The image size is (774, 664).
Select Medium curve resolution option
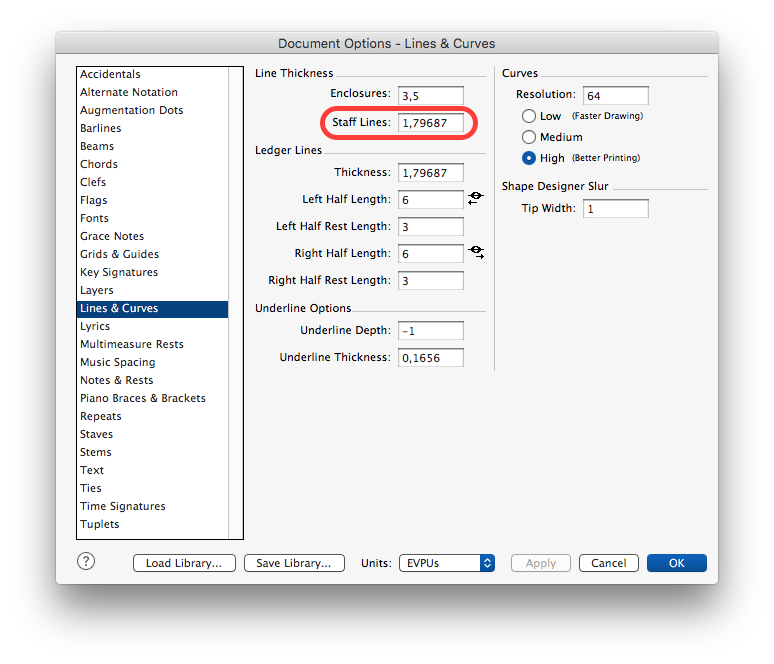[x=529, y=137]
